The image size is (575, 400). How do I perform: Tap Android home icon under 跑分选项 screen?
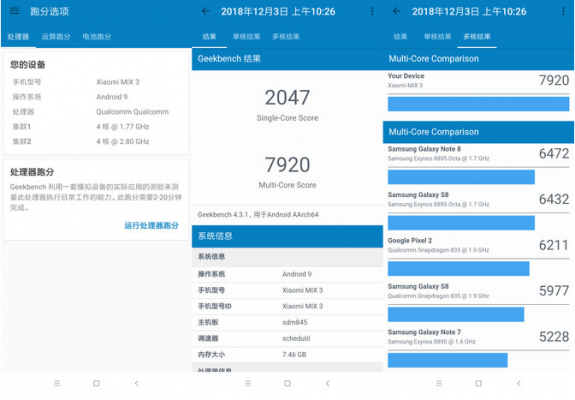click(x=96, y=383)
